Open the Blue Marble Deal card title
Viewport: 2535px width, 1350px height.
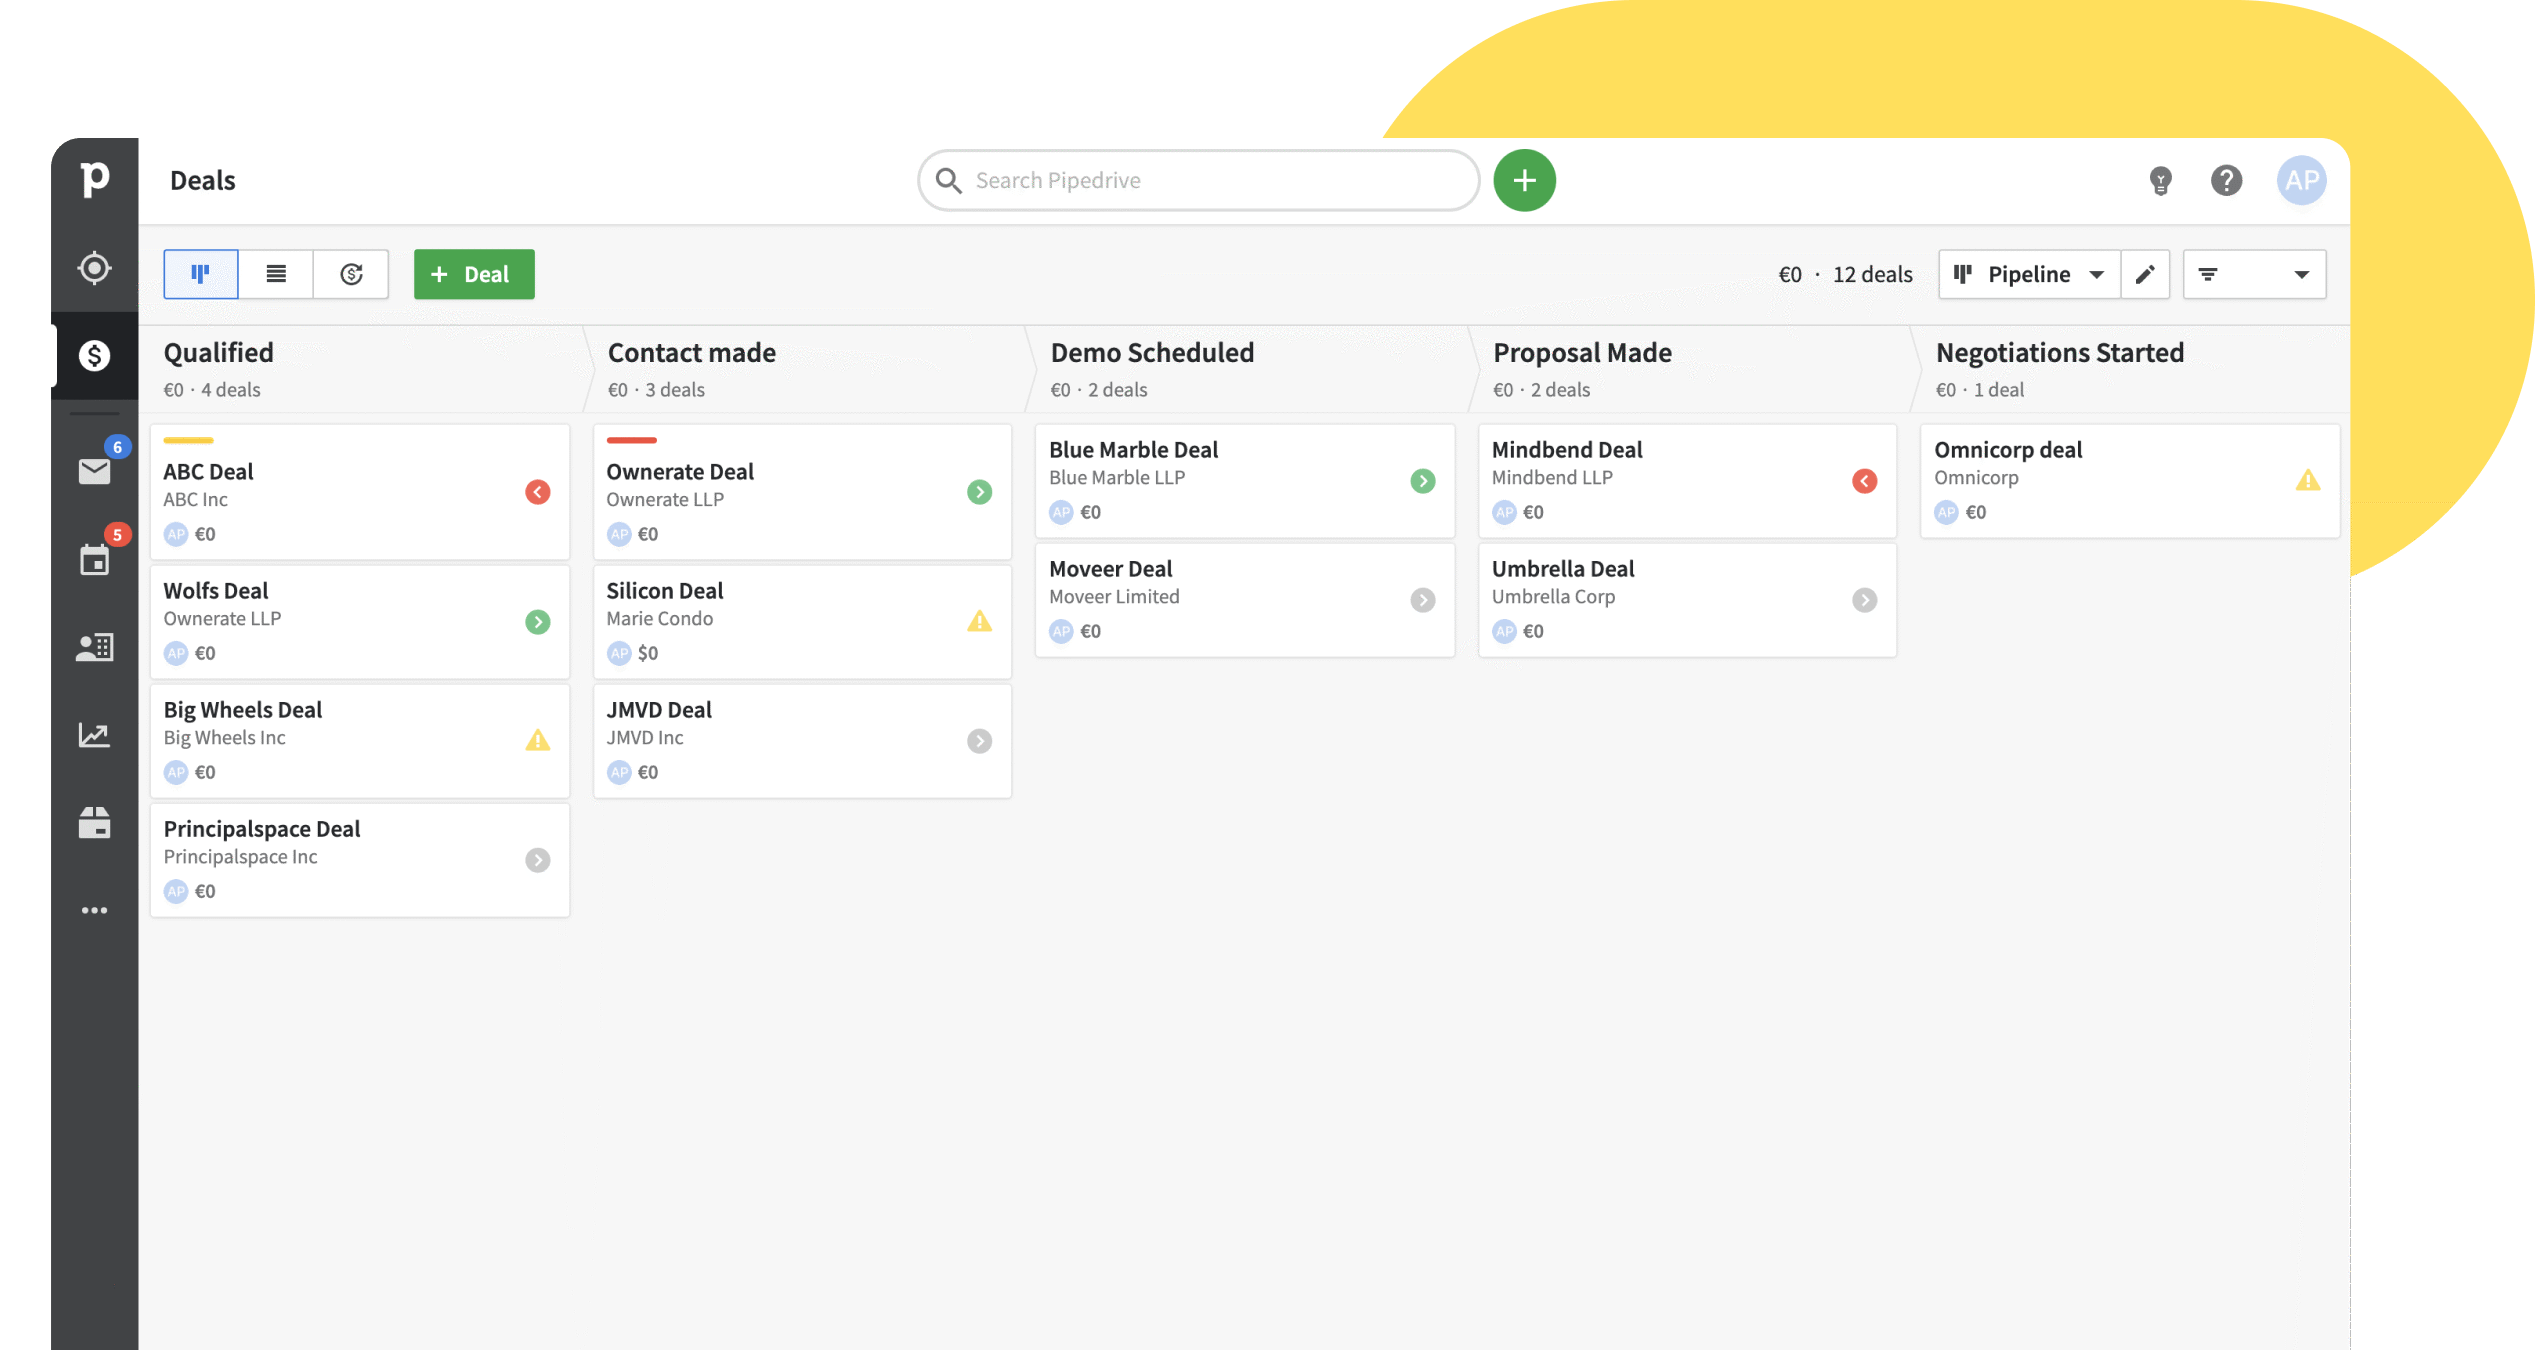(x=1133, y=449)
